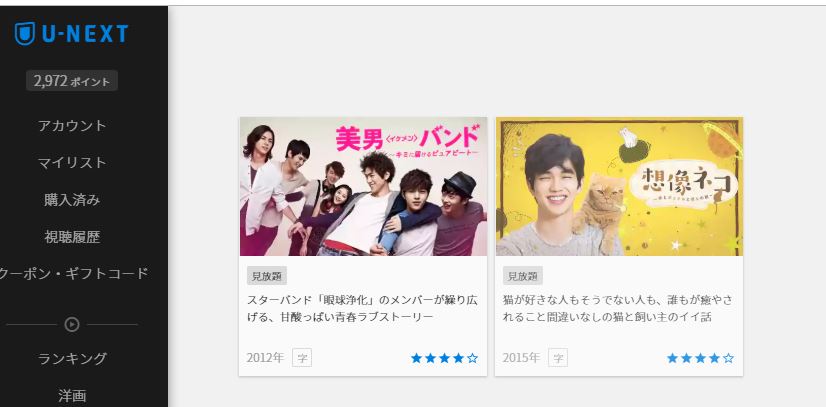Select クーポン・ギフトコード in sidebar
The image size is (826, 407).
coord(74,274)
